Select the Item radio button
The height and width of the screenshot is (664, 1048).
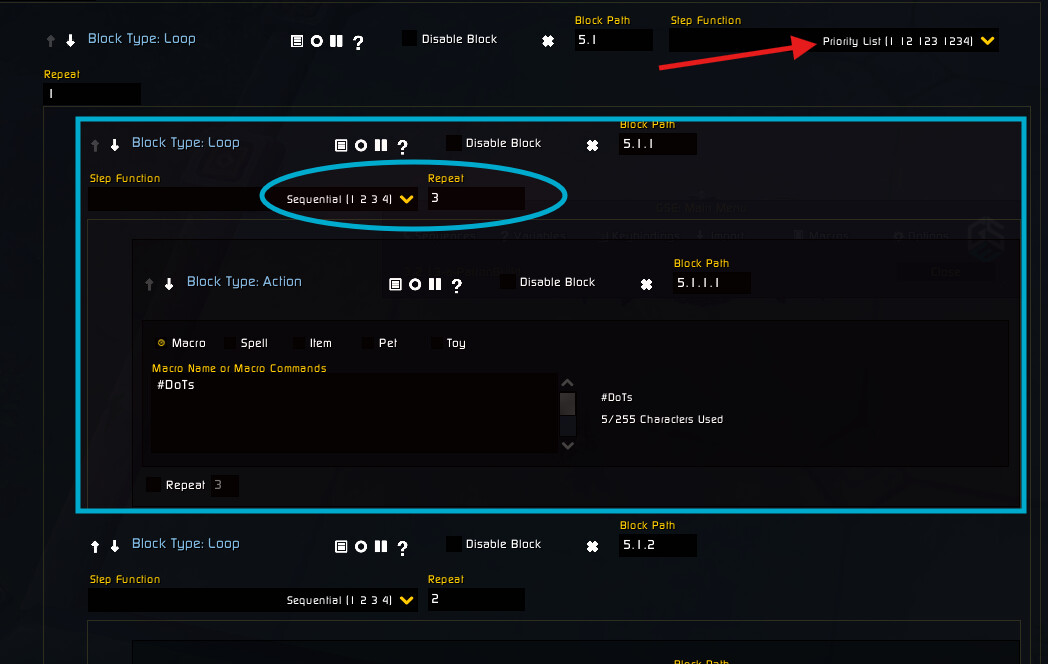(299, 342)
